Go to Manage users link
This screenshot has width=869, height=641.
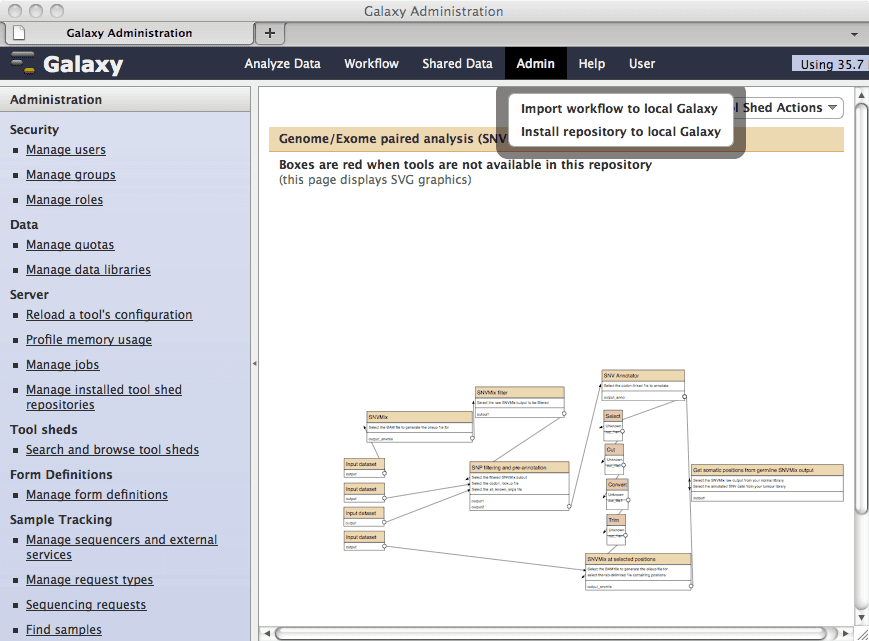tap(66, 150)
